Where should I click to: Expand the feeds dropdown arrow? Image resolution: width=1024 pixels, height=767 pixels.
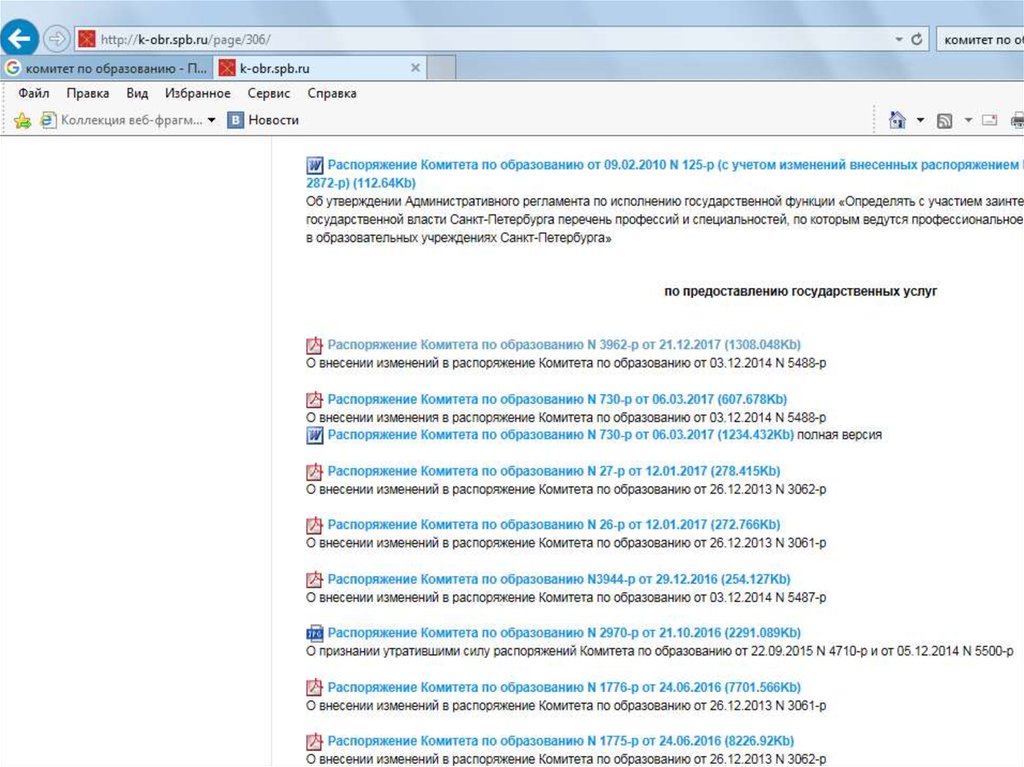[968, 120]
